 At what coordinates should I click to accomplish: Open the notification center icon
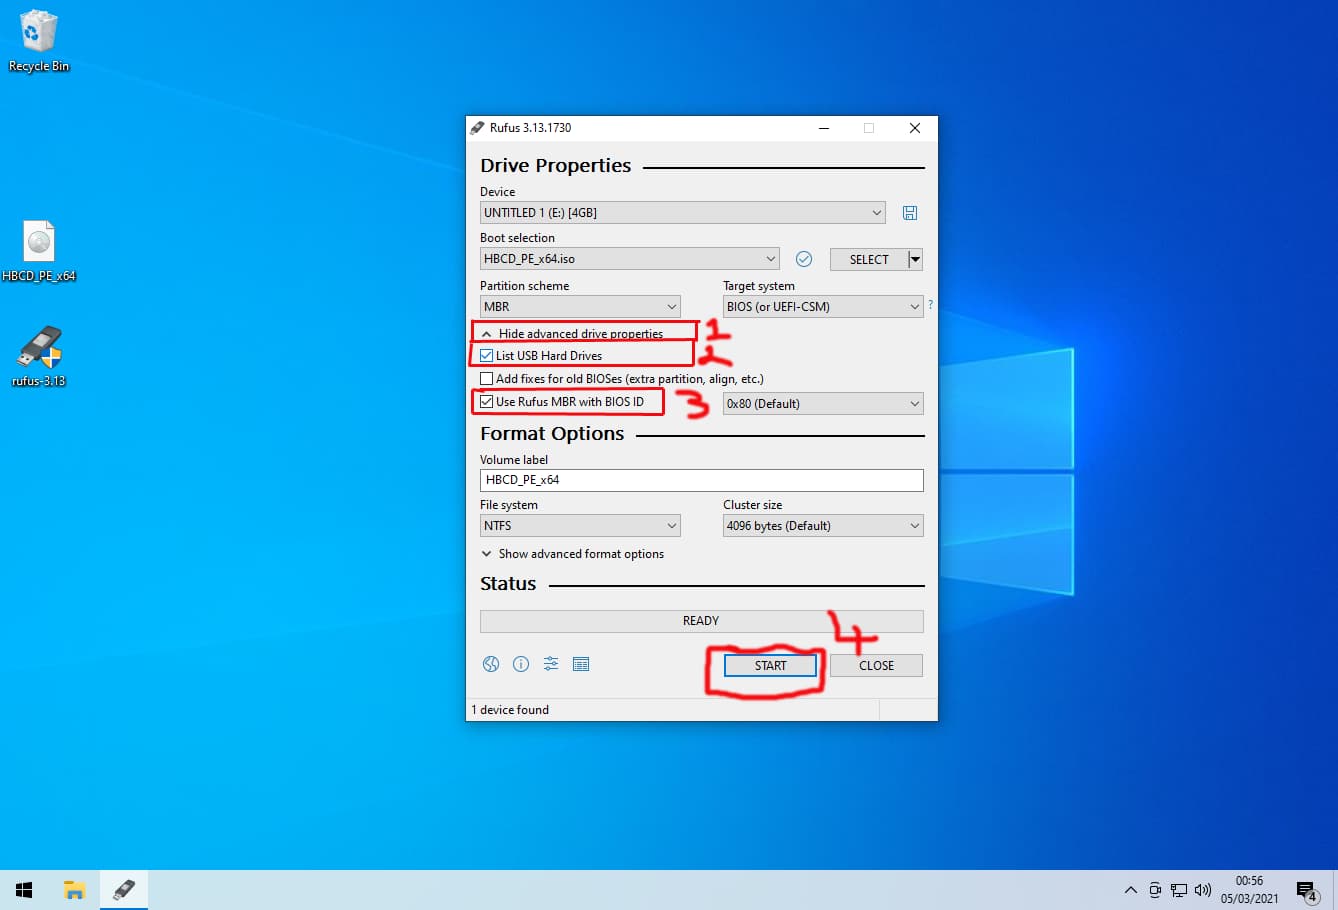(x=1306, y=890)
